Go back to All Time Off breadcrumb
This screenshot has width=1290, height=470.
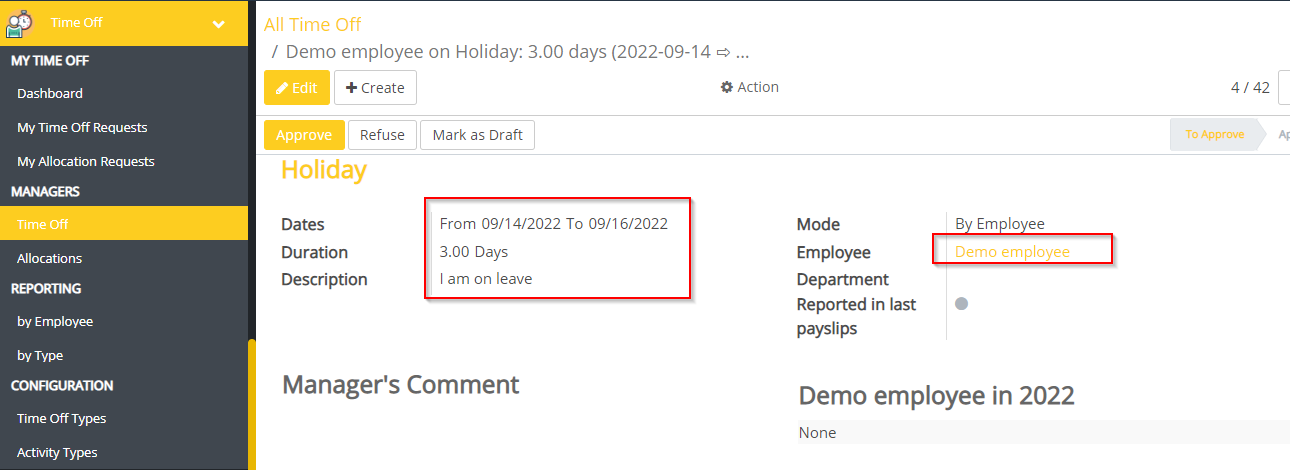click(x=313, y=24)
